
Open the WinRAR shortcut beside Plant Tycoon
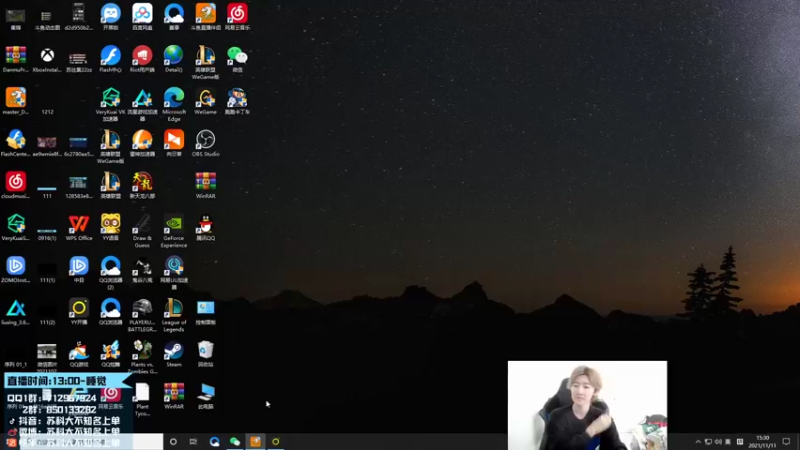pos(174,396)
